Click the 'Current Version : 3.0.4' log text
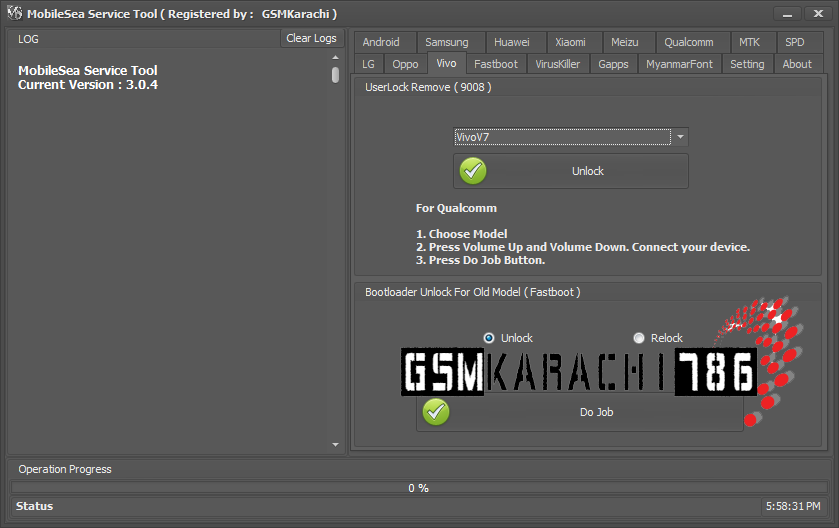The image size is (839, 528). pos(88,85)
